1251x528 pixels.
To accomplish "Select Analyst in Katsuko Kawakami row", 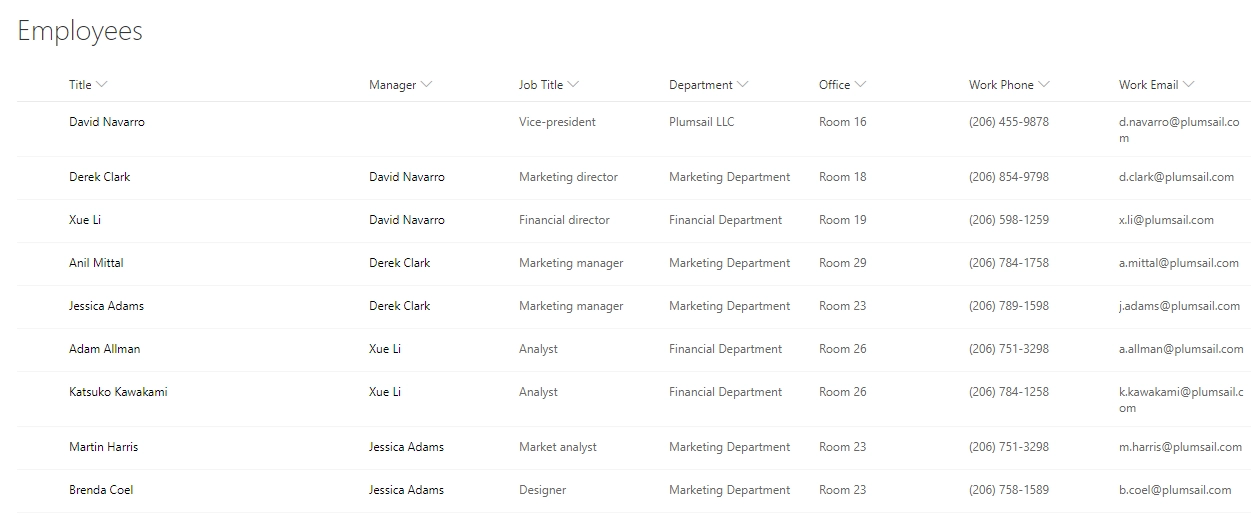I will [538, 392].
